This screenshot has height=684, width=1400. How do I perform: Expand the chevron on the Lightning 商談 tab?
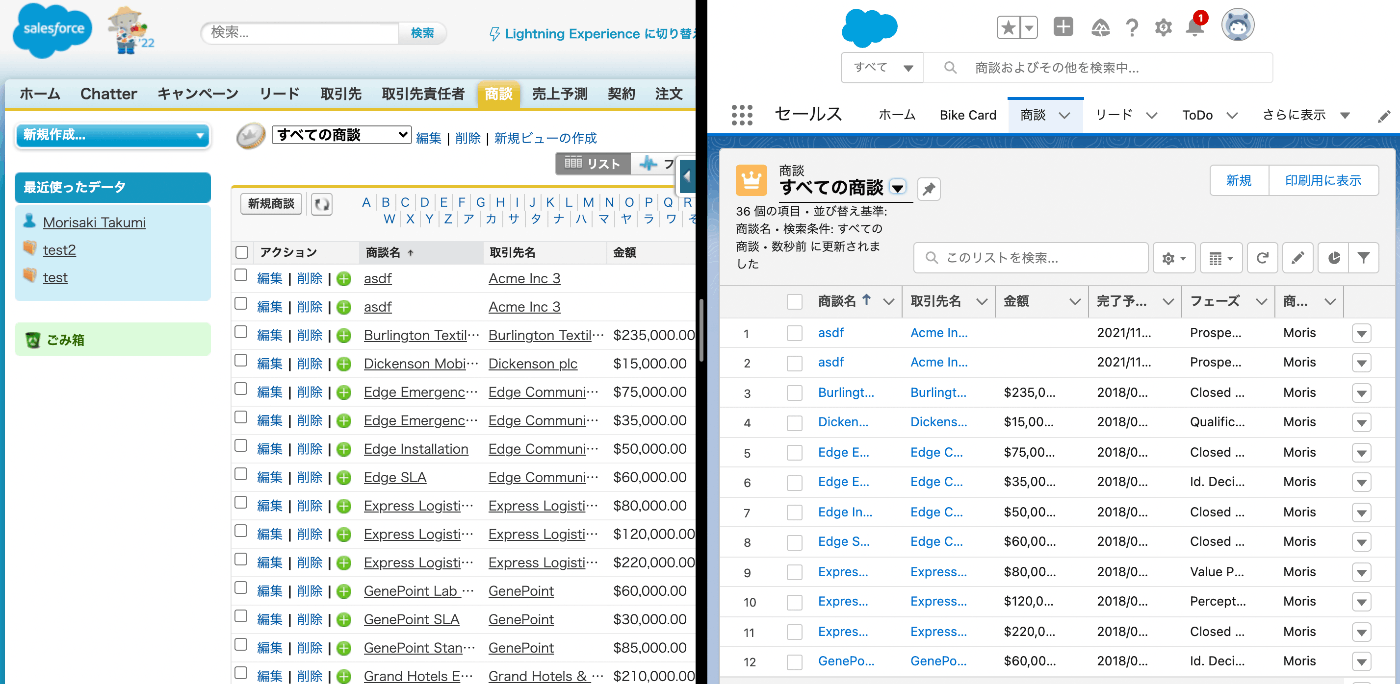(1065, 116)
